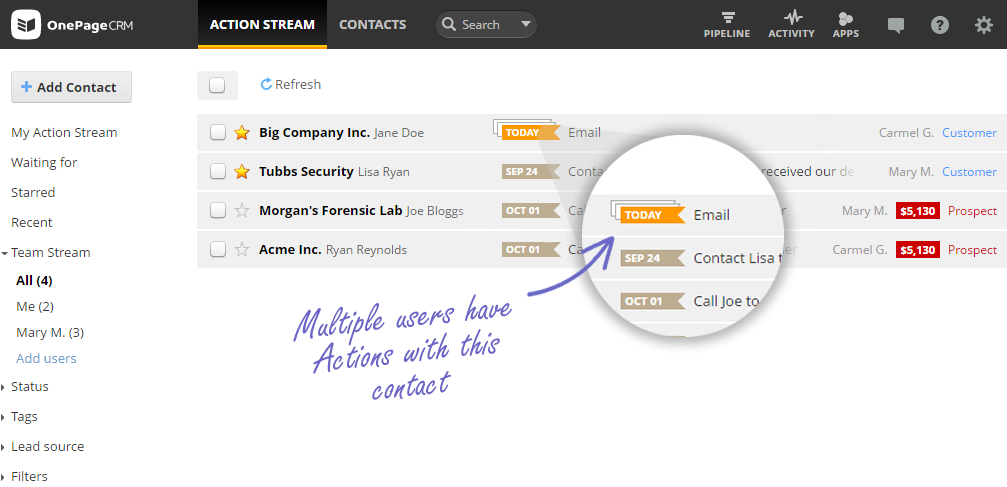Tick the select-all checkbox
This screenshot has width=1007, height=487.
click(x=217, y=85)
